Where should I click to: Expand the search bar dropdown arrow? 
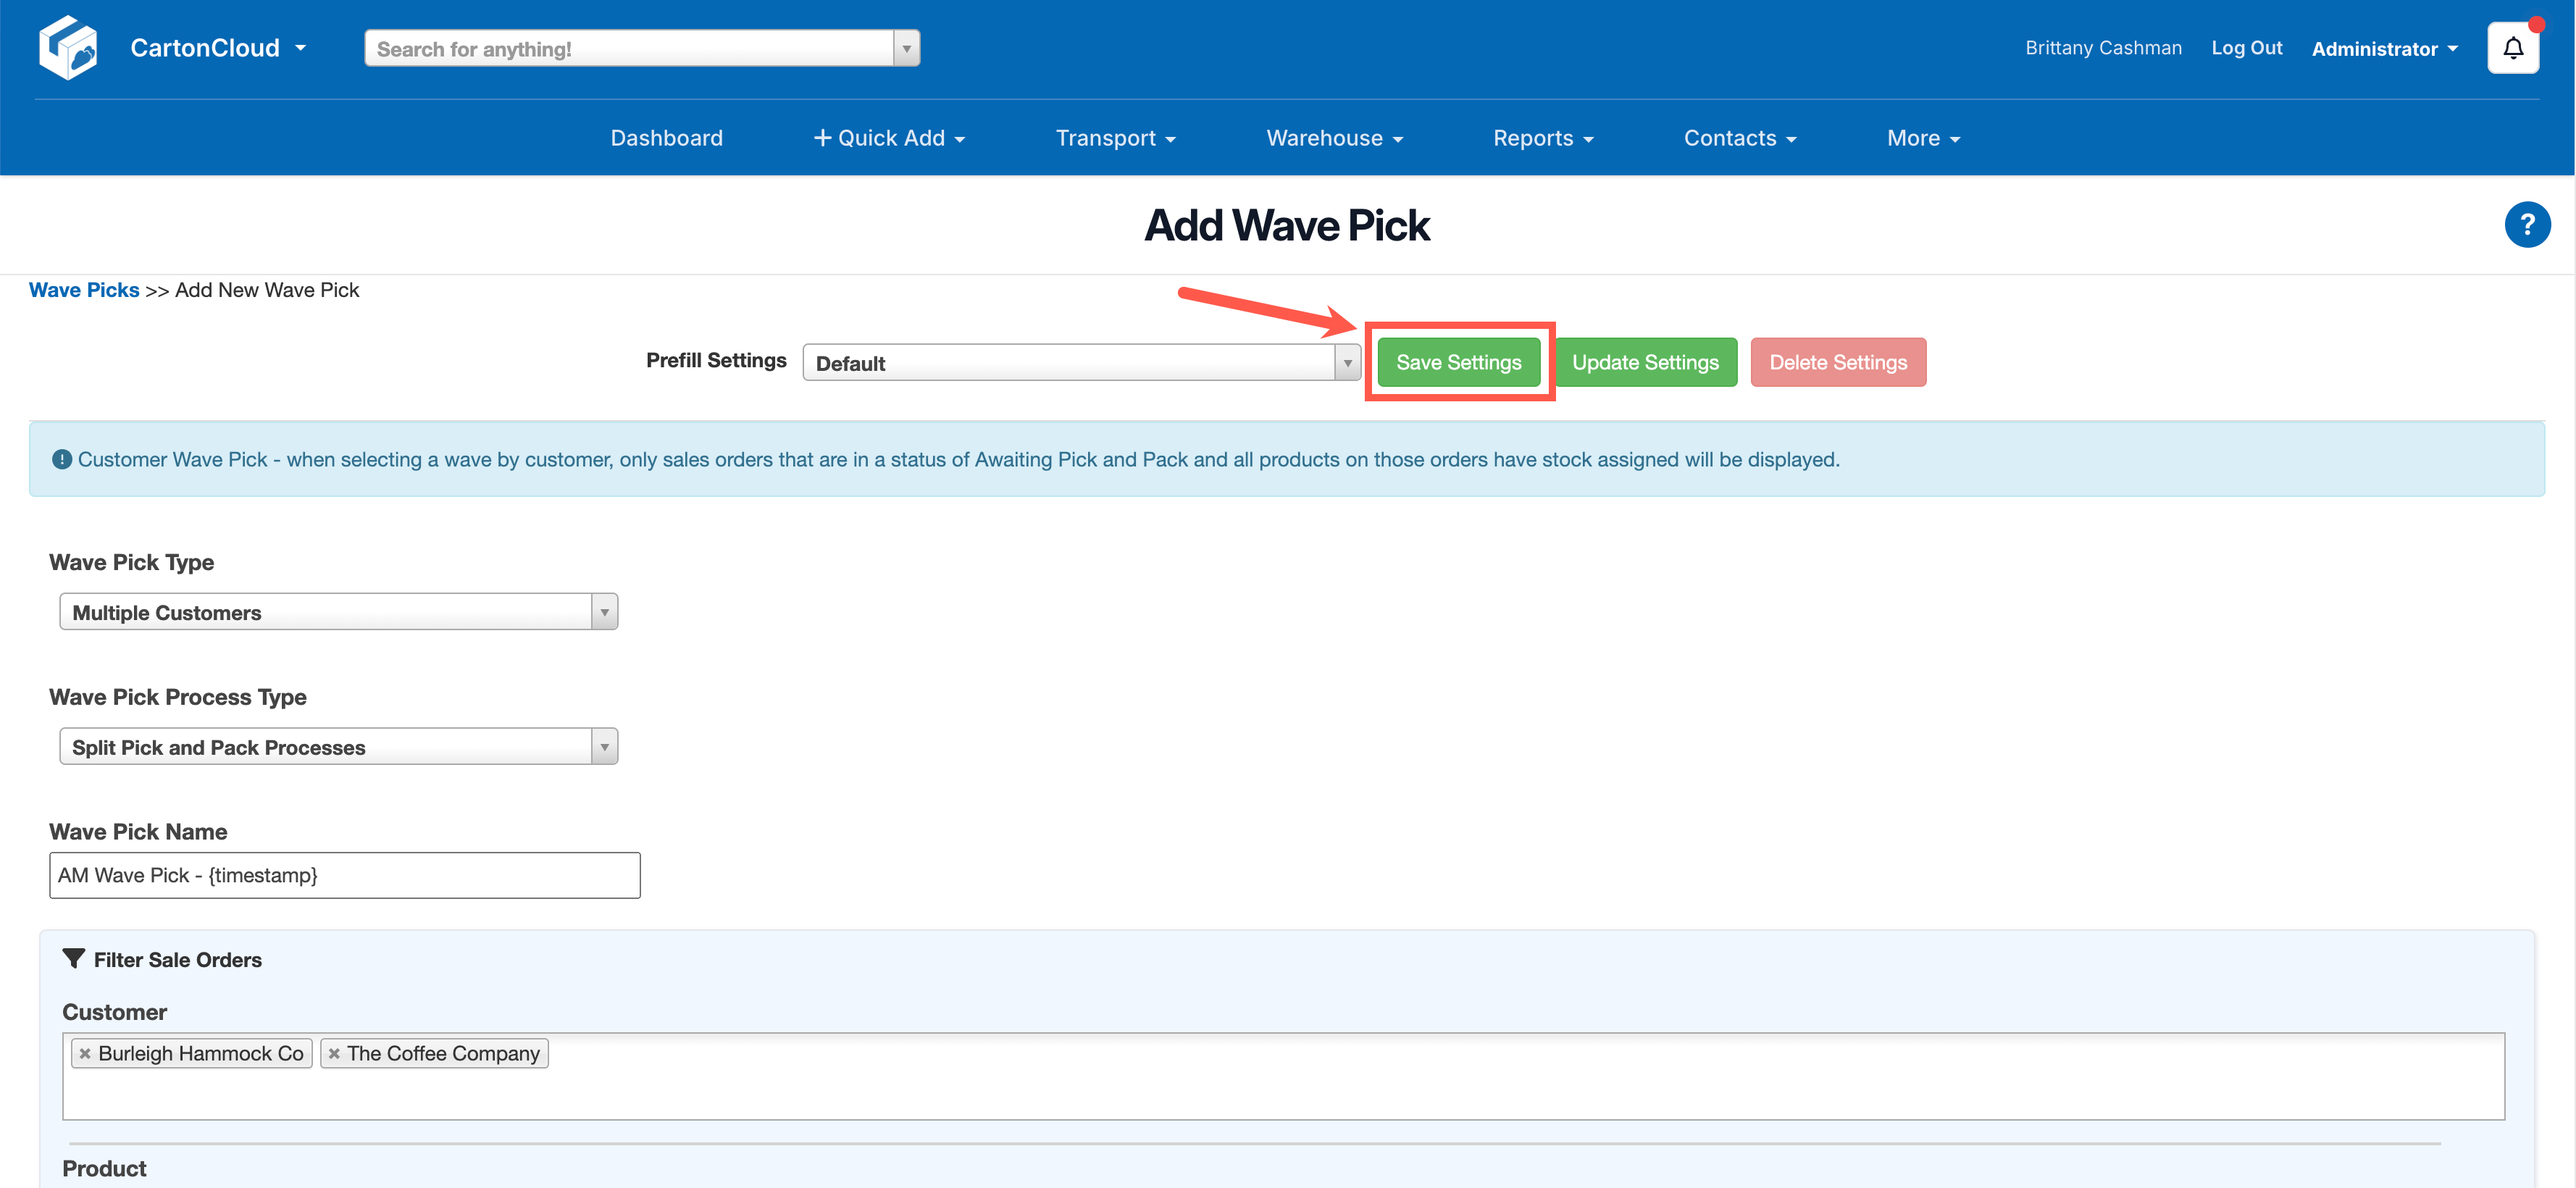coord(906,47)
